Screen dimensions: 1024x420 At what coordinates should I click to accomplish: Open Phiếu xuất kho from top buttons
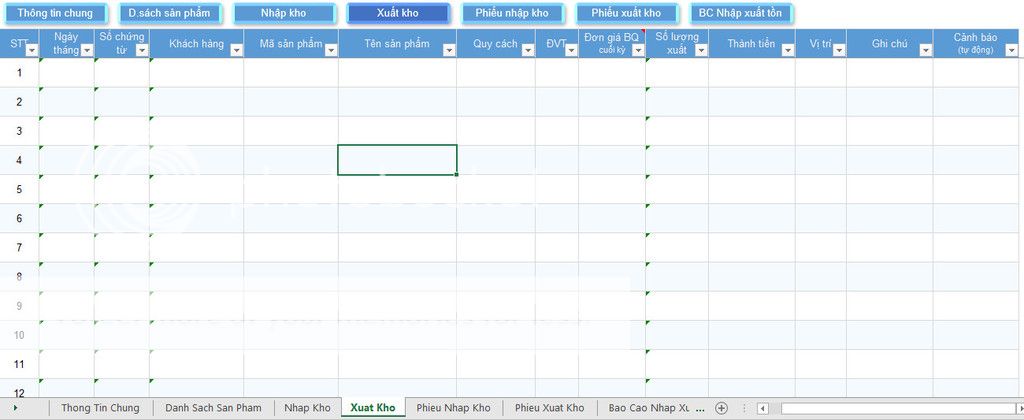point(626,13)
